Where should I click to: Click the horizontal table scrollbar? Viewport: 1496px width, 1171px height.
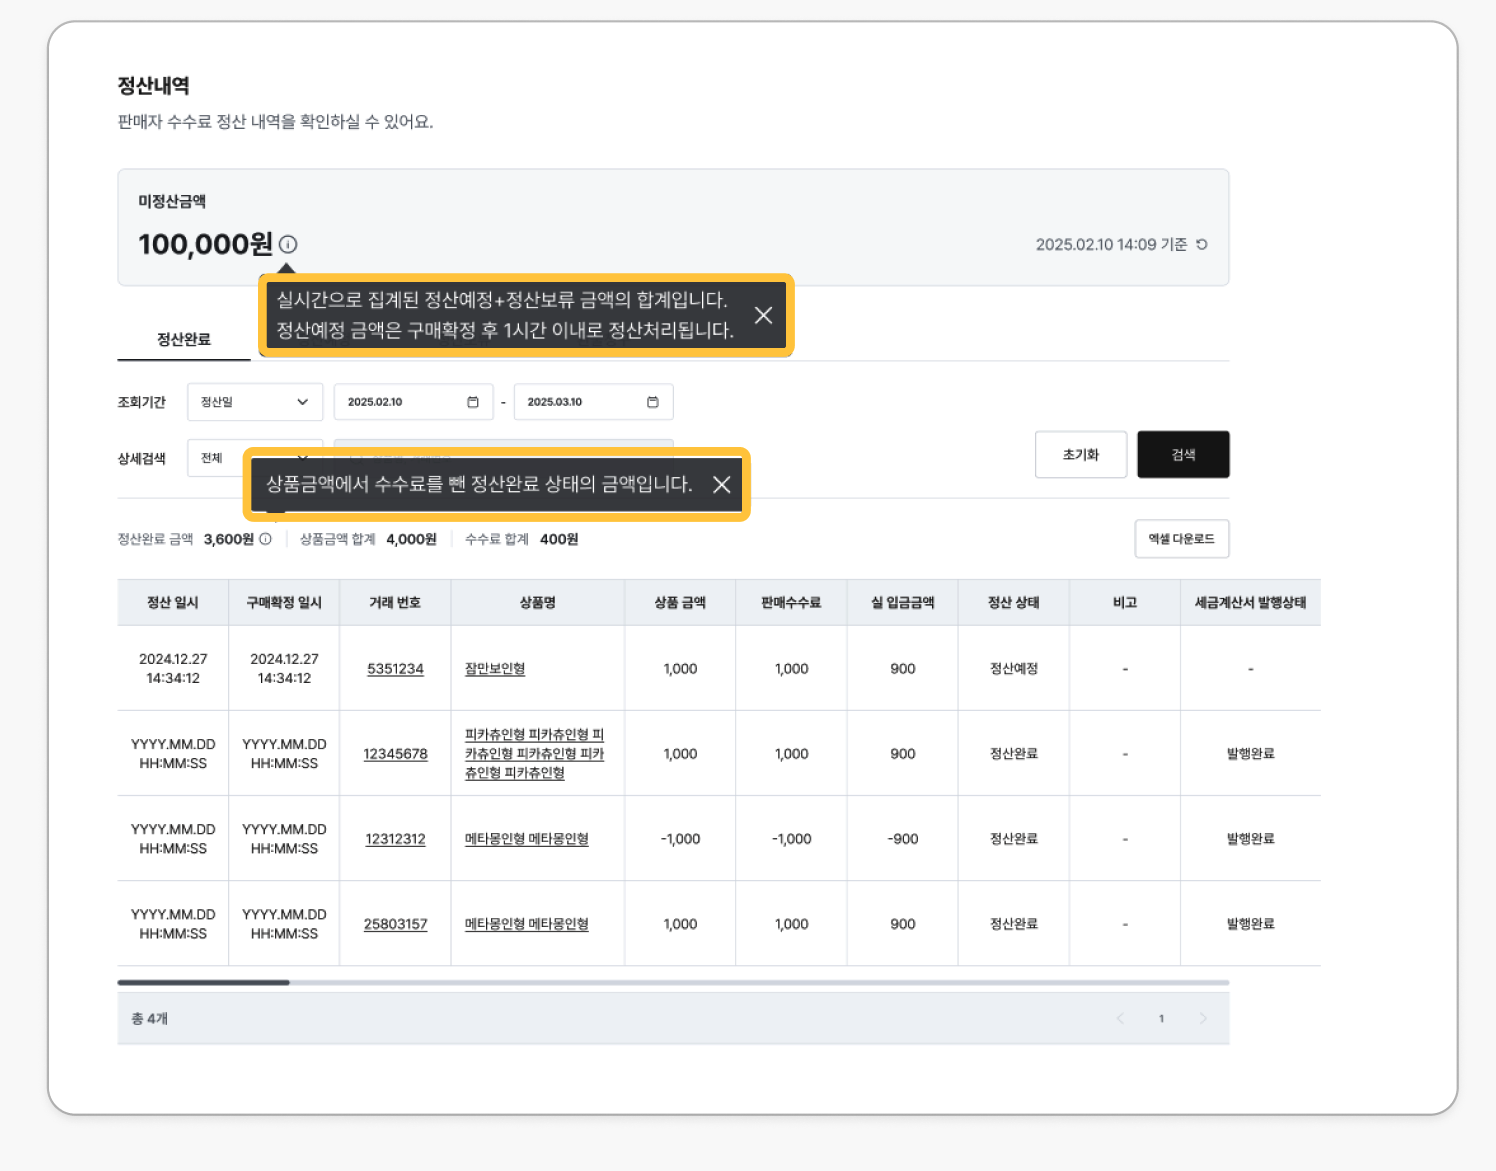click(204, 983)
